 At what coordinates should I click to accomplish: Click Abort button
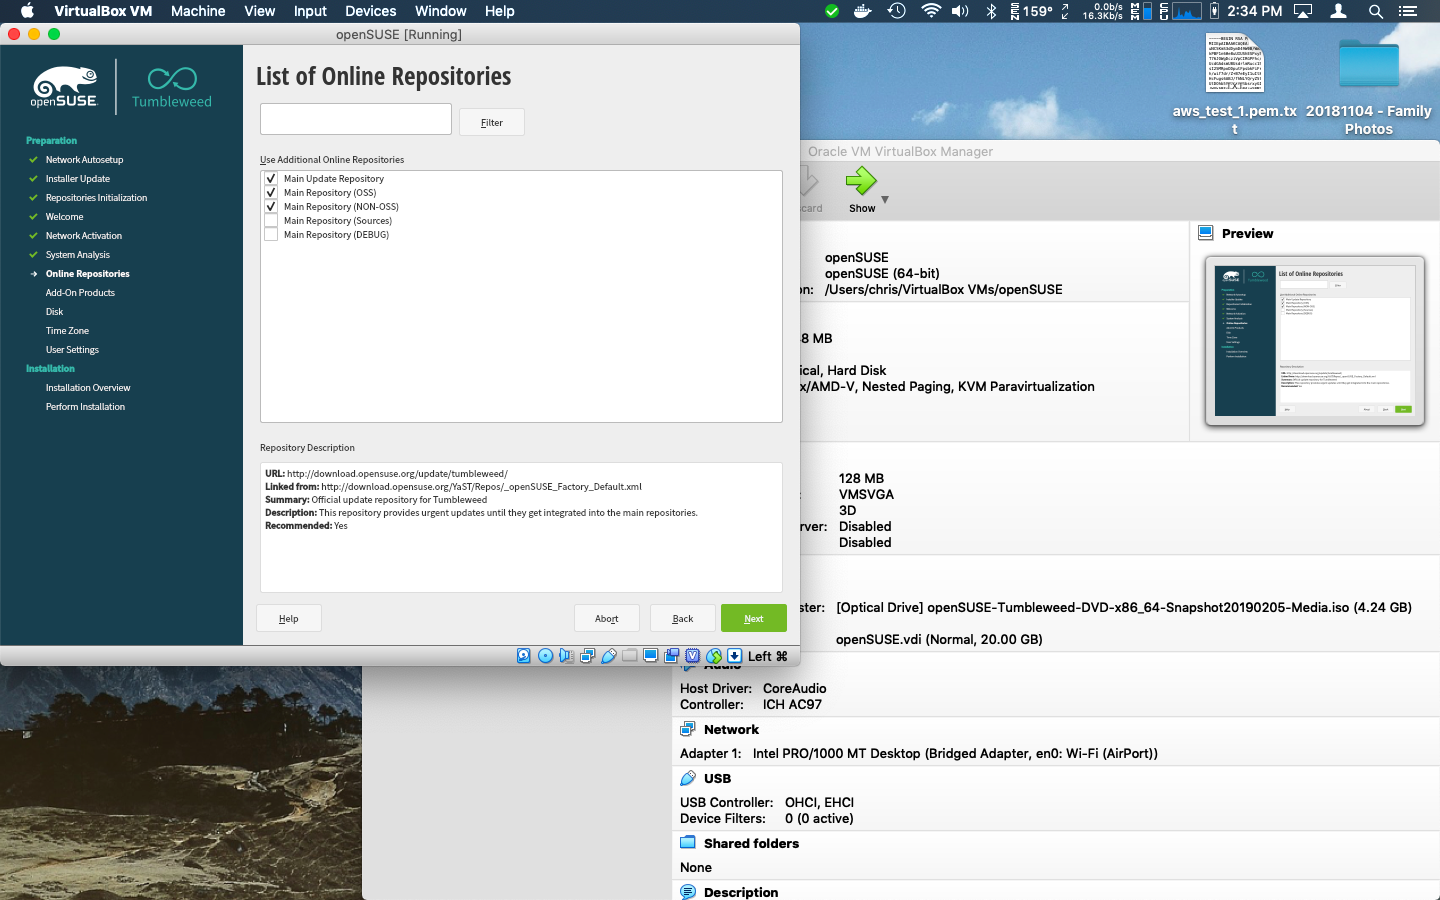(x=607, y=618)
